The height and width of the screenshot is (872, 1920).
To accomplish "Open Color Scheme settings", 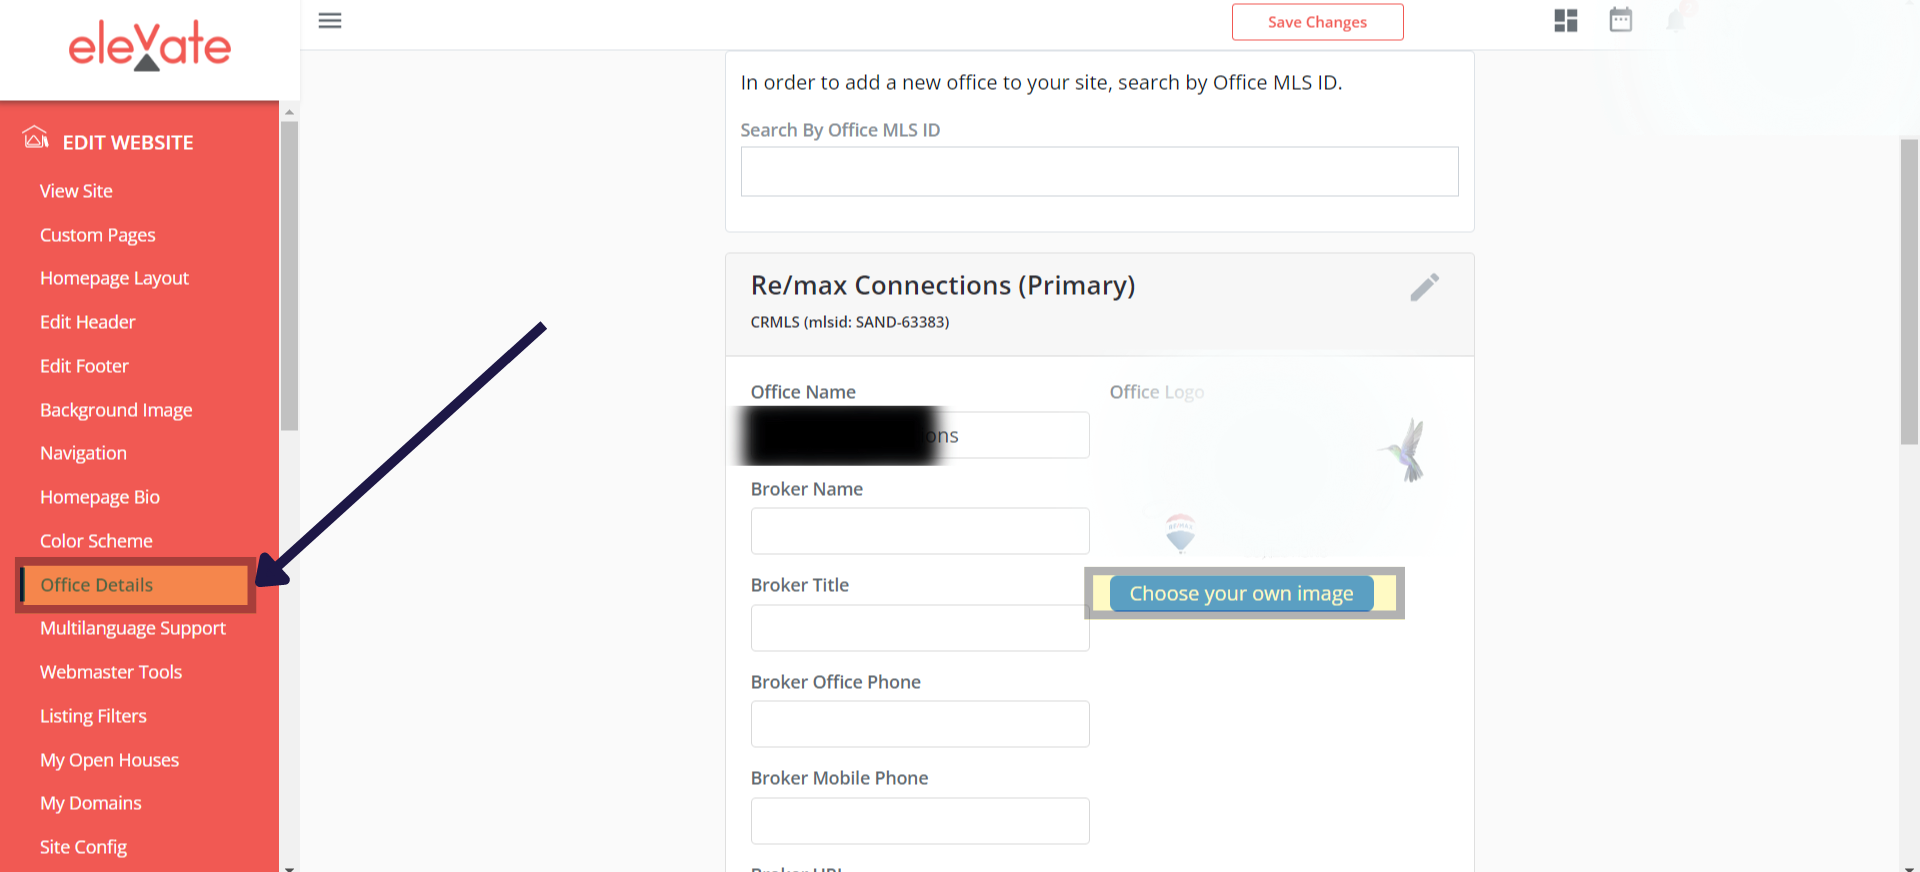I will 96,541.
